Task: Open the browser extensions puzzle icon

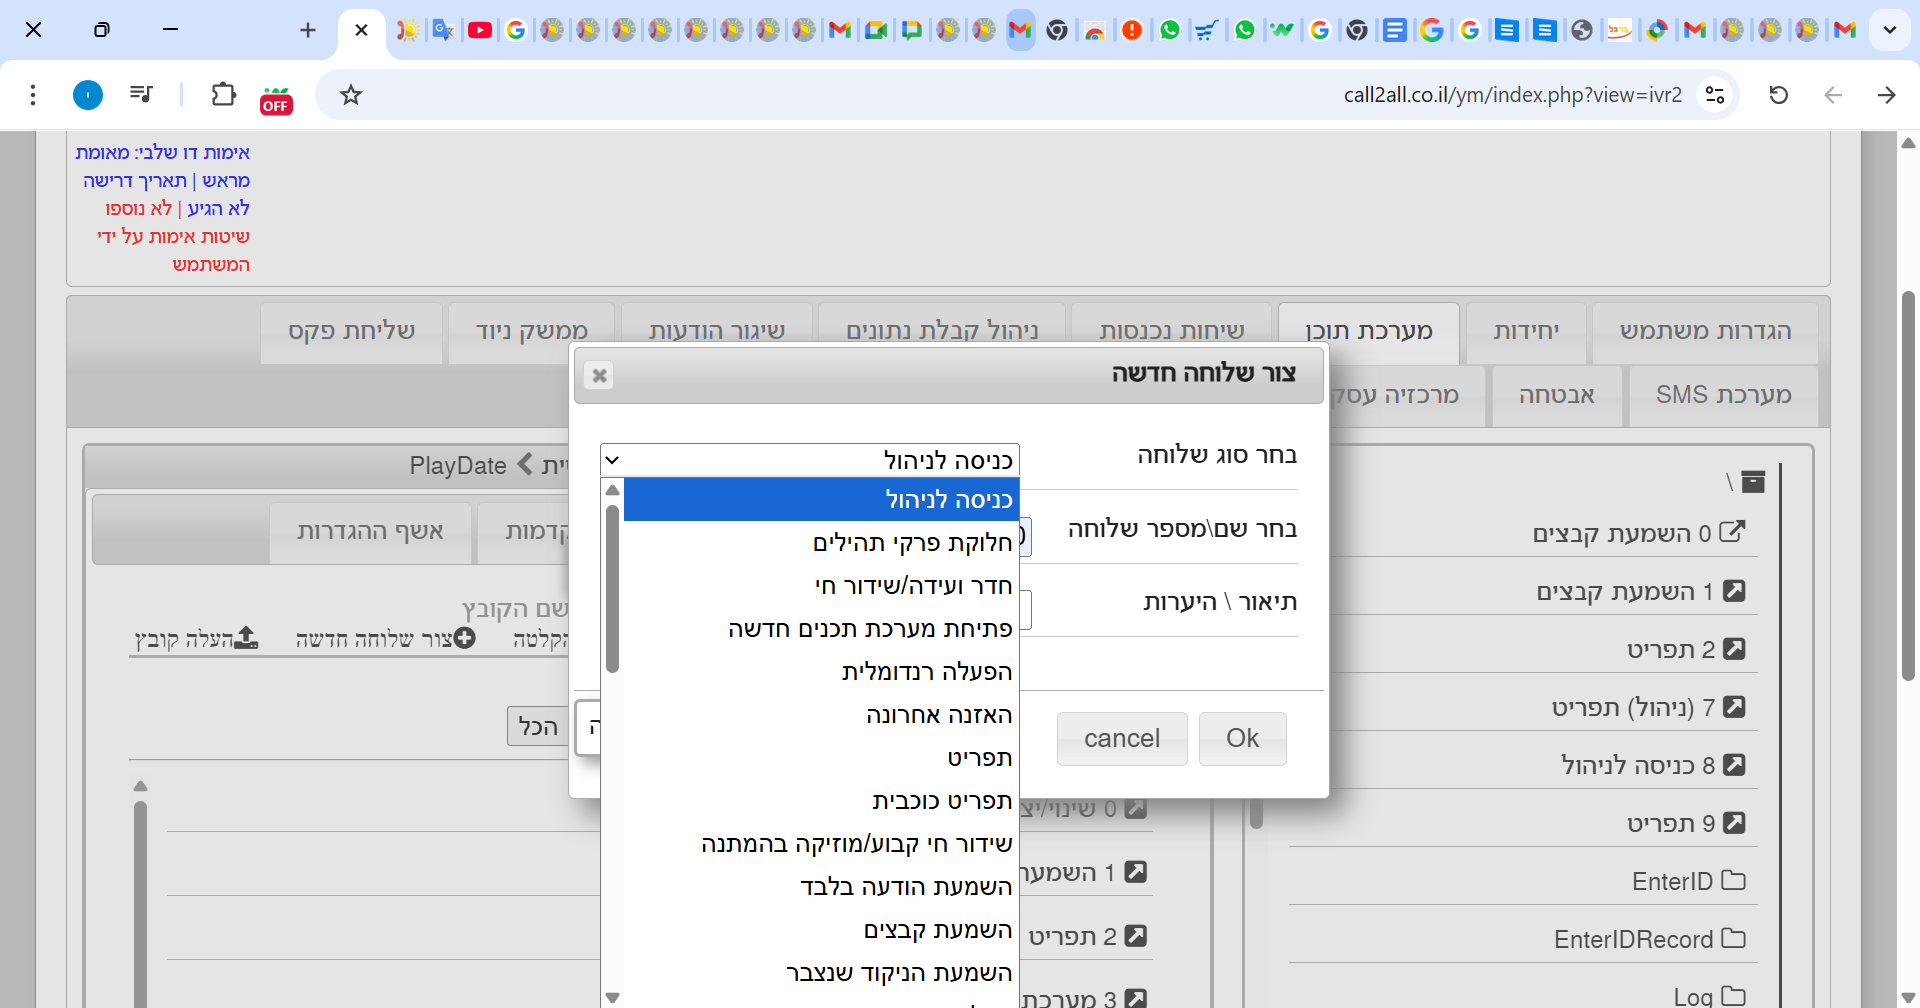Action: pos(223,95)
